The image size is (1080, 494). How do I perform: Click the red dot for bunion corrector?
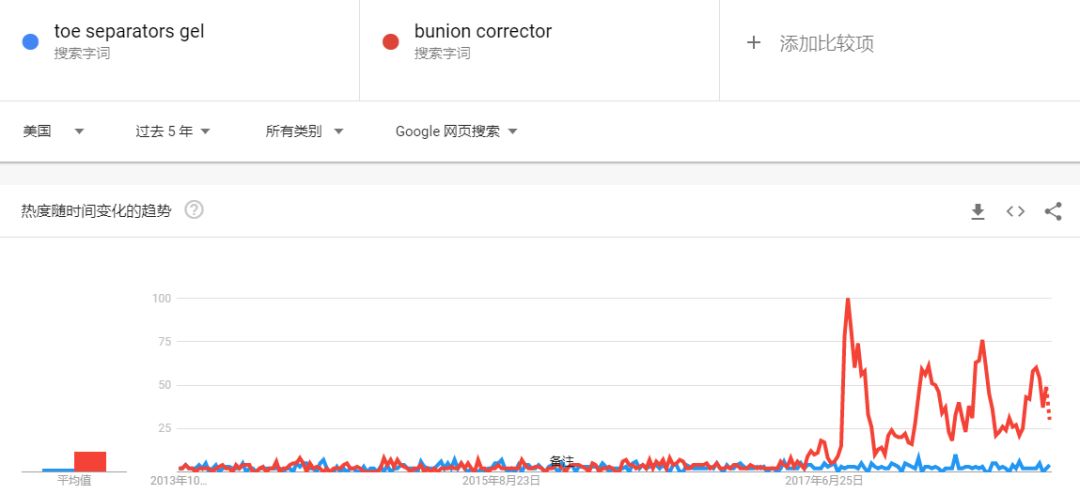(391, 42)
